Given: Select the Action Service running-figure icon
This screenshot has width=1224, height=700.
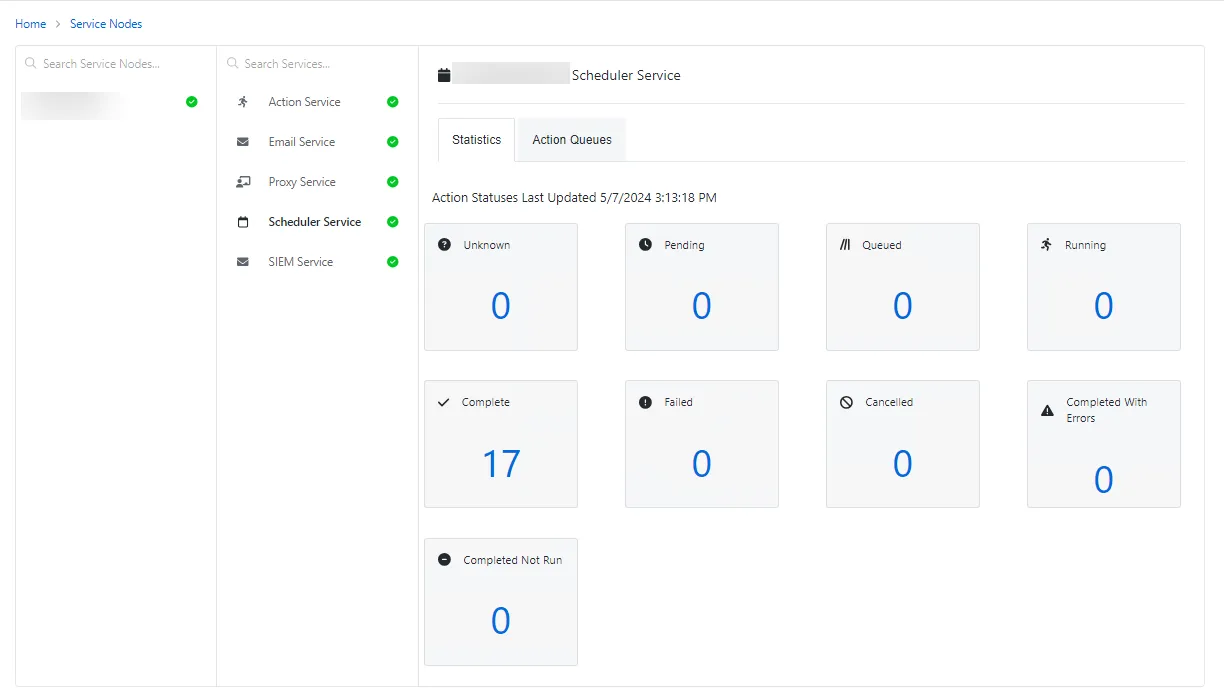Looking at the screenshot, I should (241, 101).
